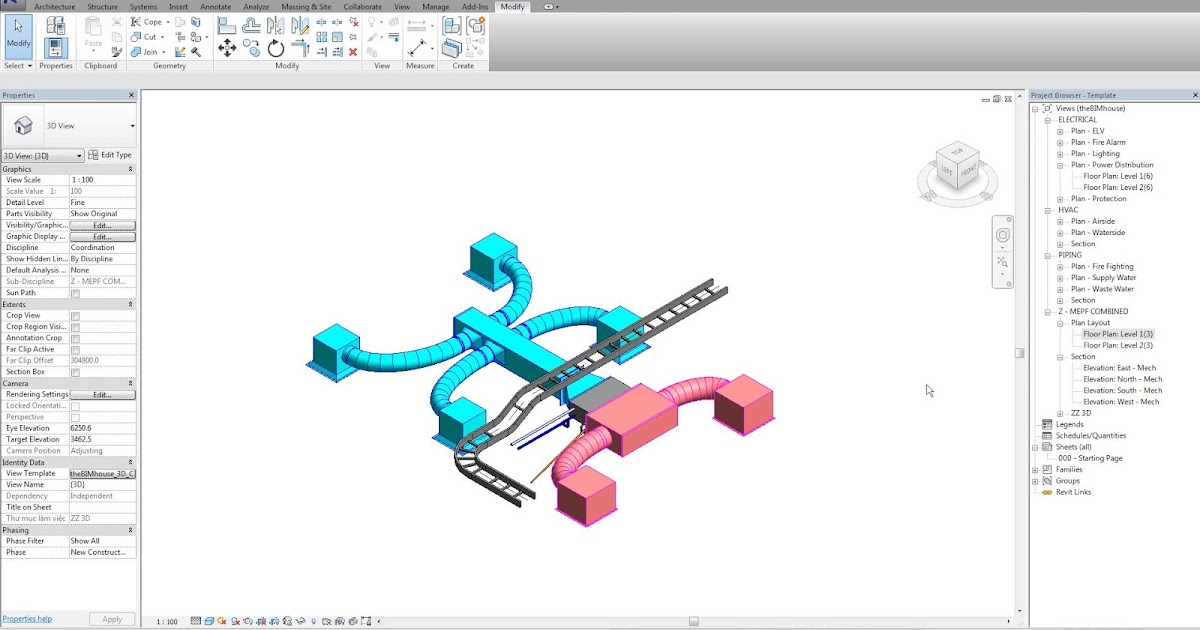Click the Visual Style icon in view bar
Screen dimensions: 1200x630
(x=210, y=620)
